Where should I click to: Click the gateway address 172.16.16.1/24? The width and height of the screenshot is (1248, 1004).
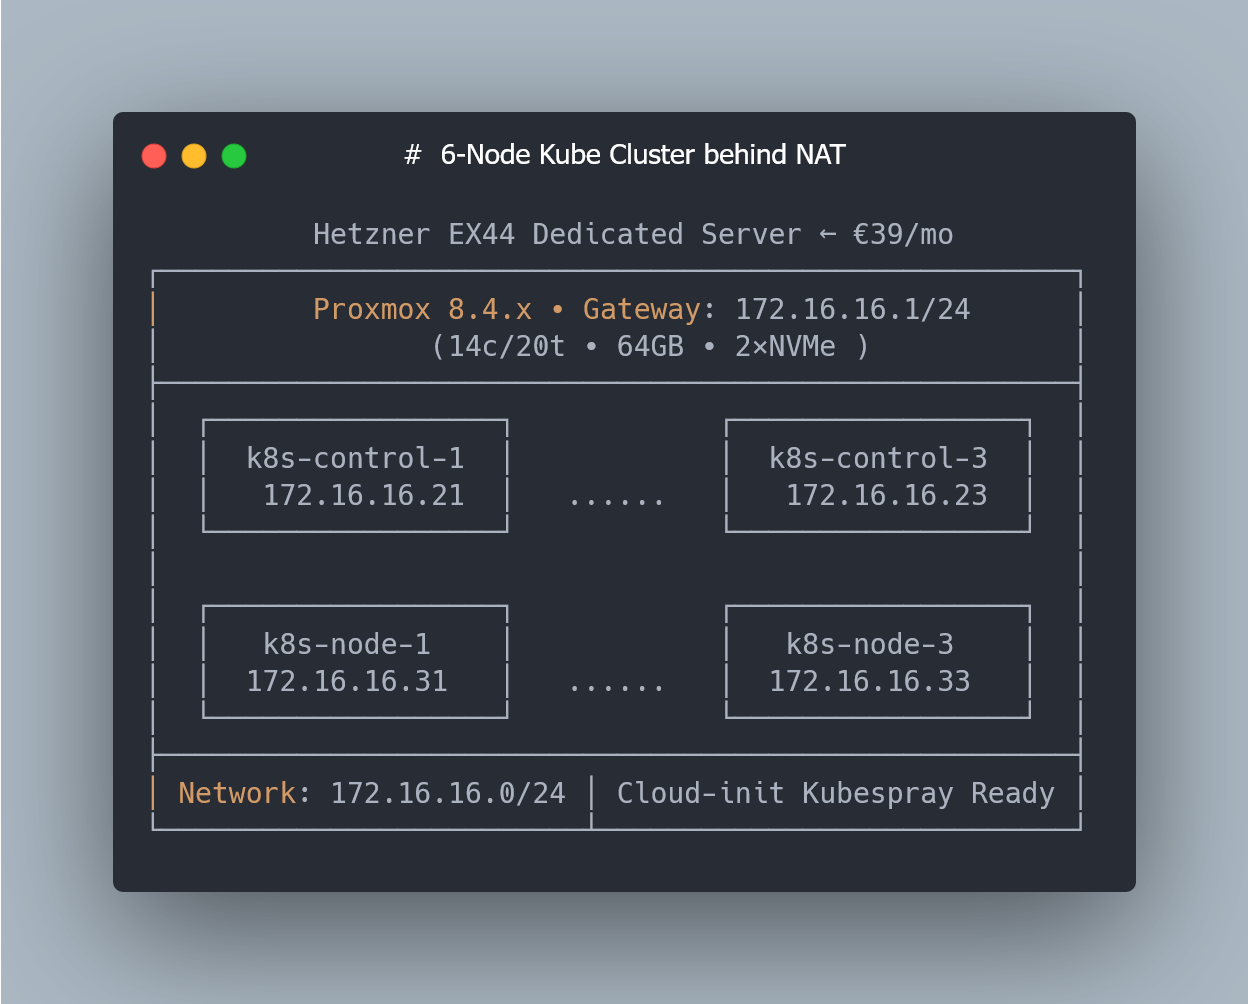pyautogui.click(x=852, y=309)
